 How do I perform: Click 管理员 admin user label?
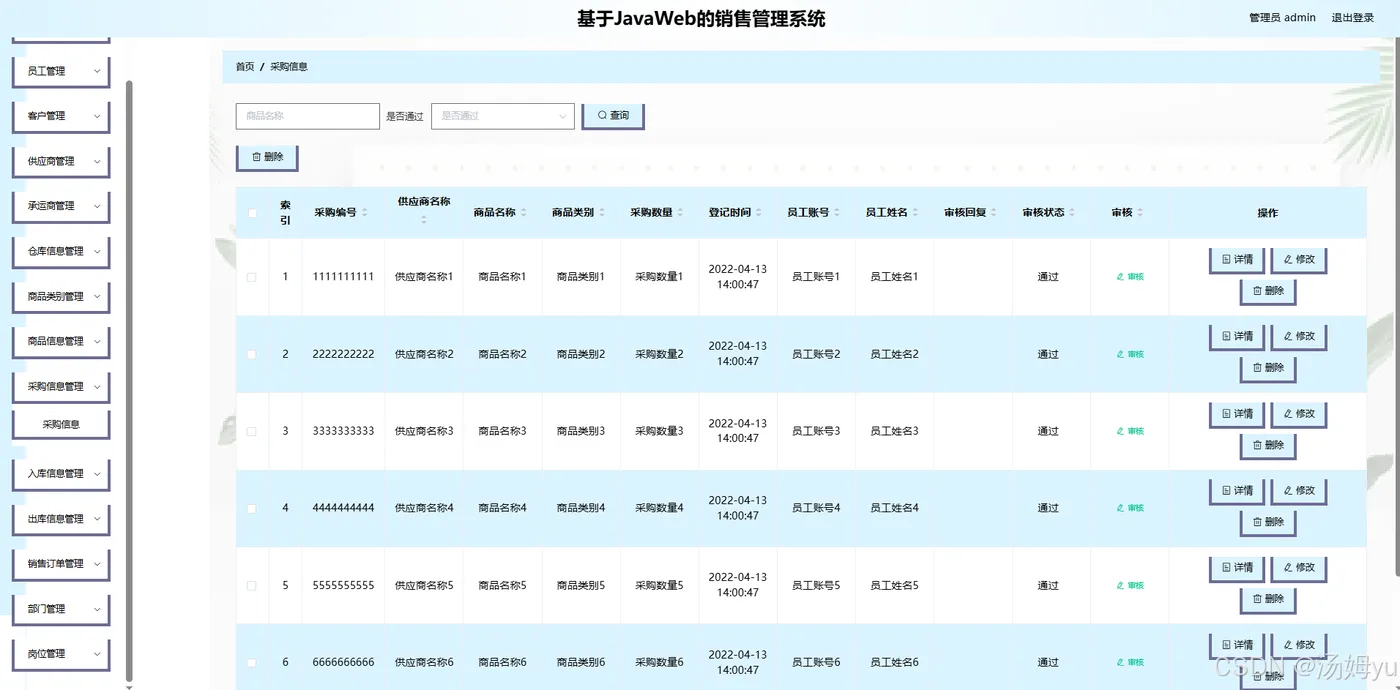point(1282,18)
